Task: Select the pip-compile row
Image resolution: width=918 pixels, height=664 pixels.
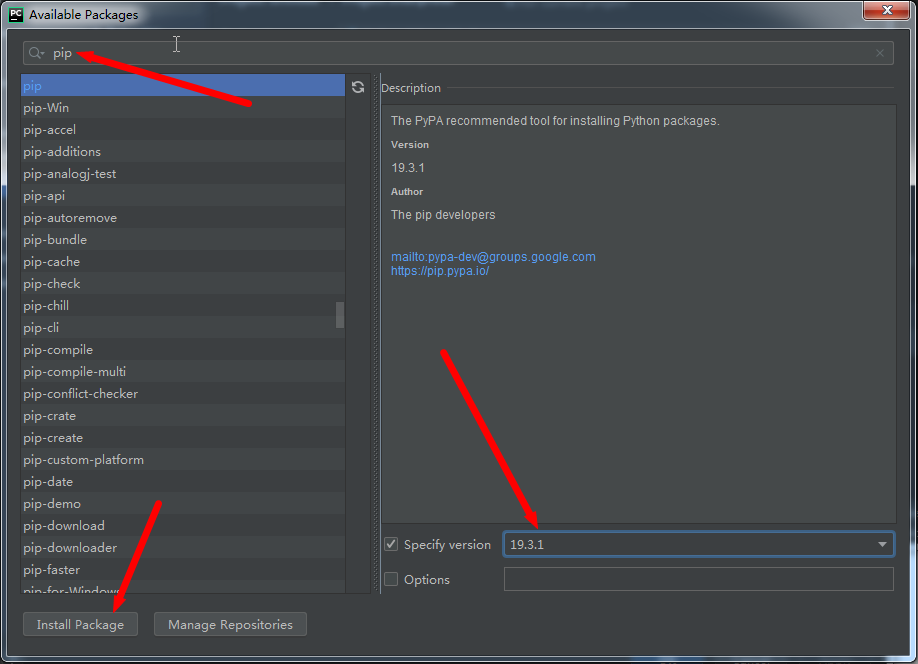Action: [x=183, y=350]
